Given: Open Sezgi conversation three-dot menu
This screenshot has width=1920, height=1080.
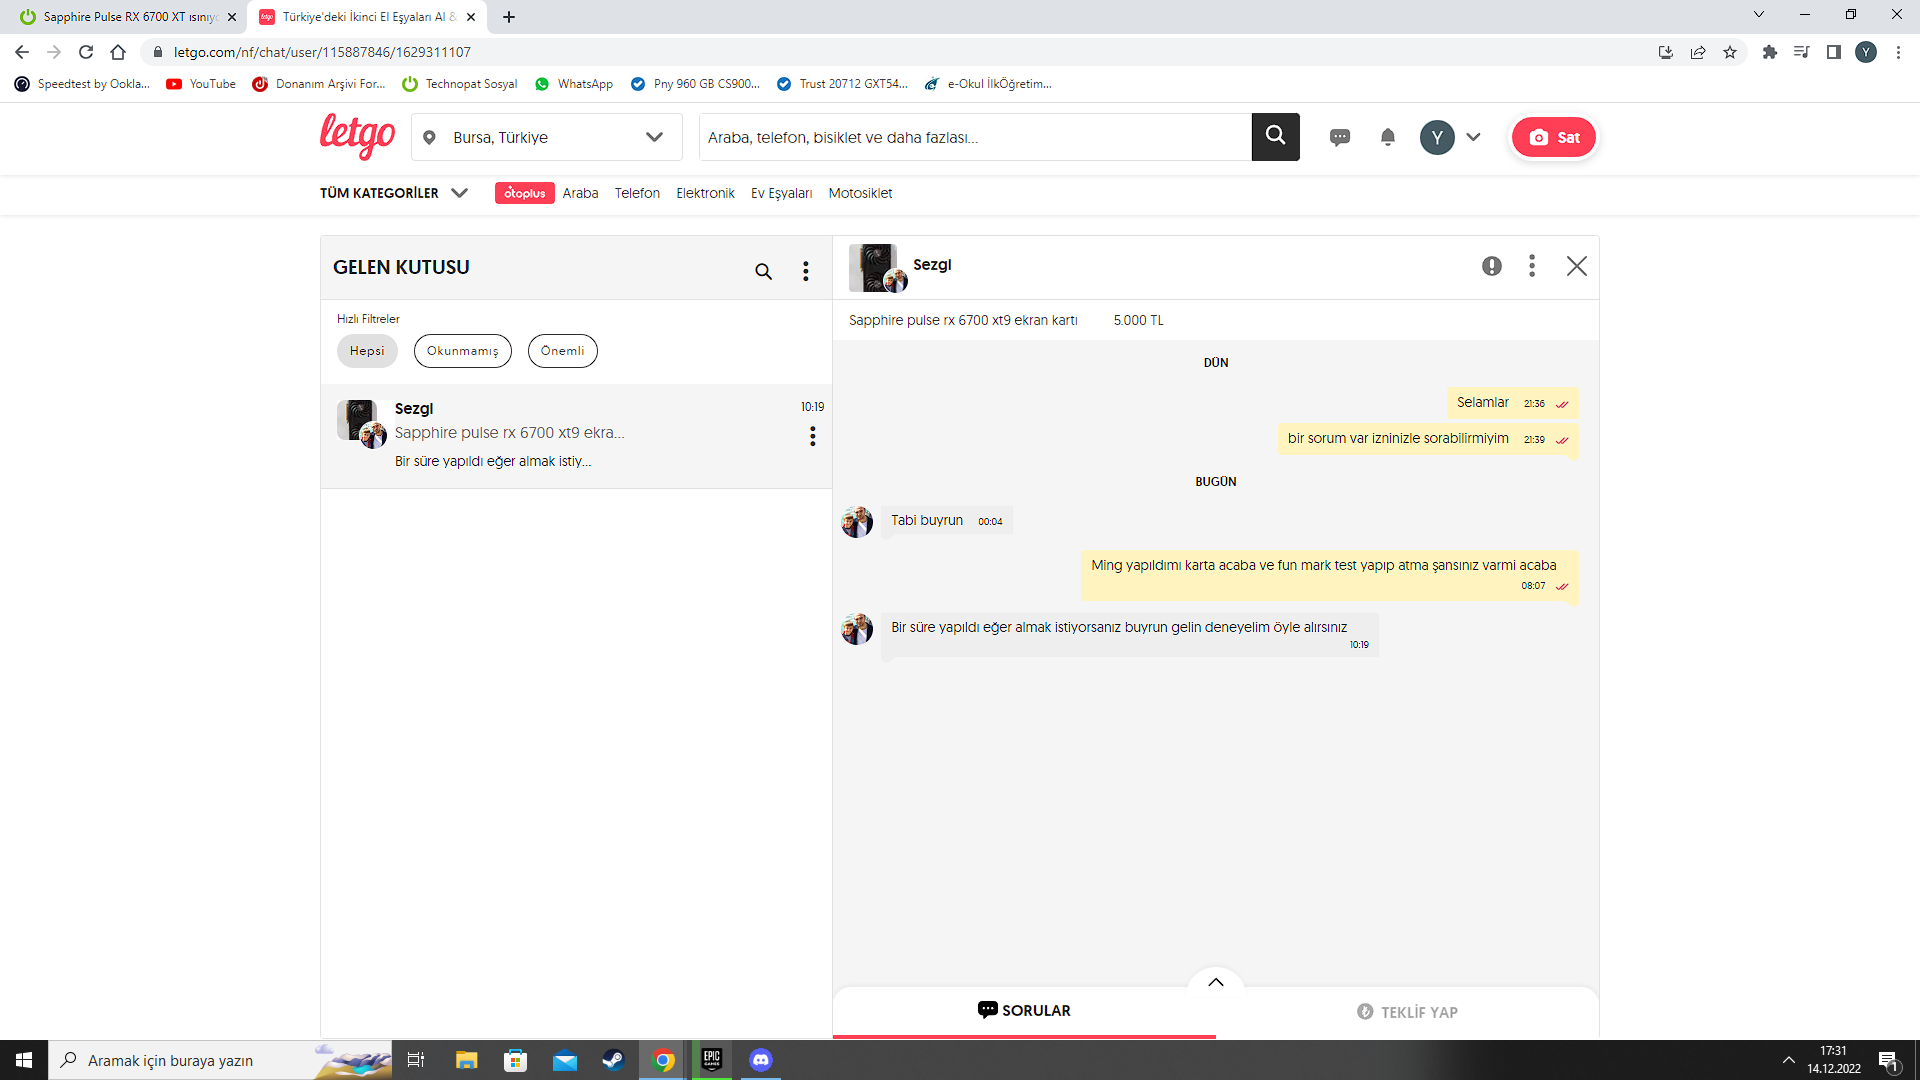Looking at the screenshot, I should pyautogui.click(x=812, y=436).
